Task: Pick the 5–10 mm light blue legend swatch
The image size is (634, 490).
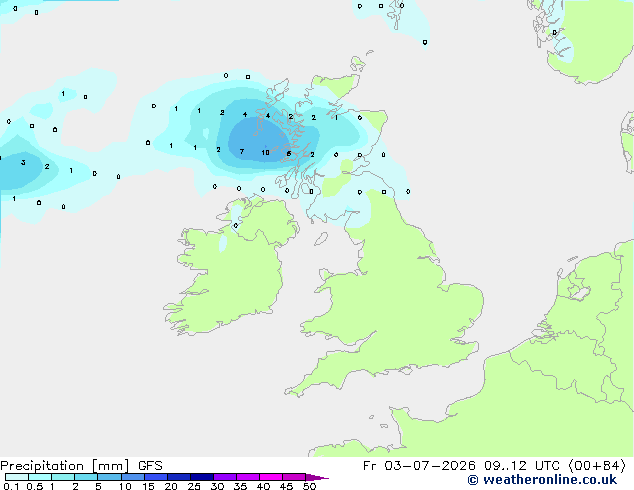Action: coord(109,477)
